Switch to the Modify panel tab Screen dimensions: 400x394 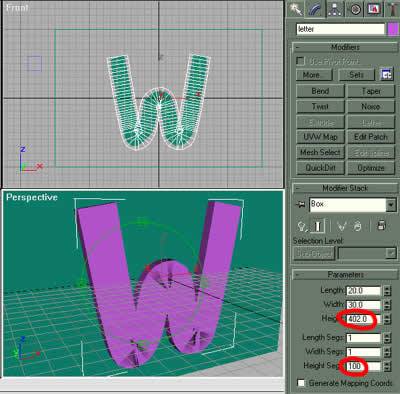(x=315, y=9)
